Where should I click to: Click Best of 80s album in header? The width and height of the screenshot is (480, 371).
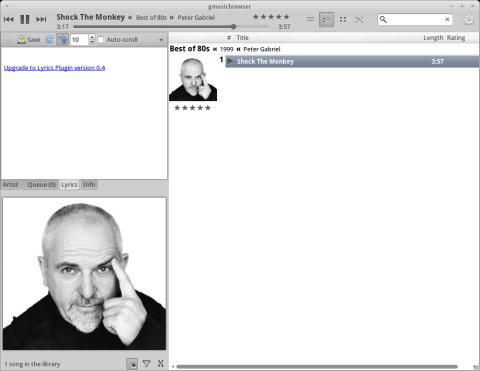pyautogui.click(x=151, y=18)
